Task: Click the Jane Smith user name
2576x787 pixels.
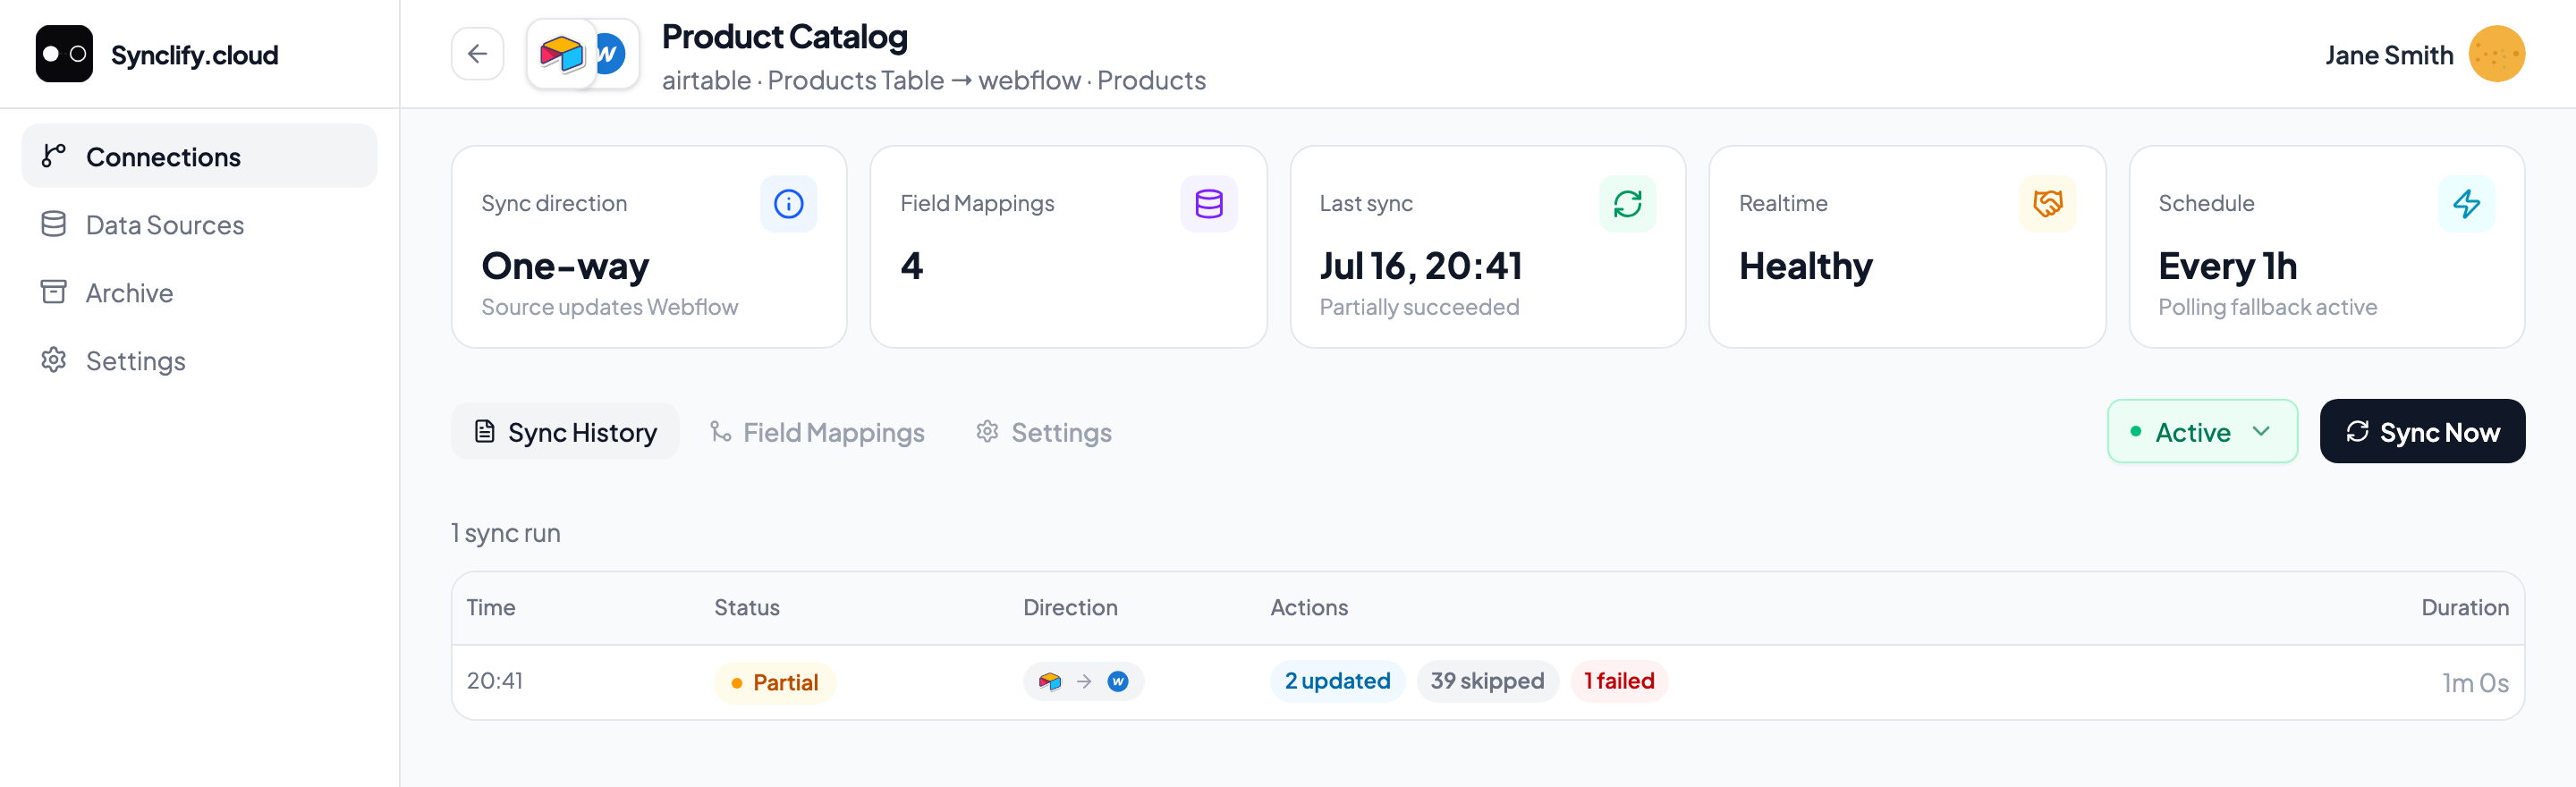Action: 2389,55
